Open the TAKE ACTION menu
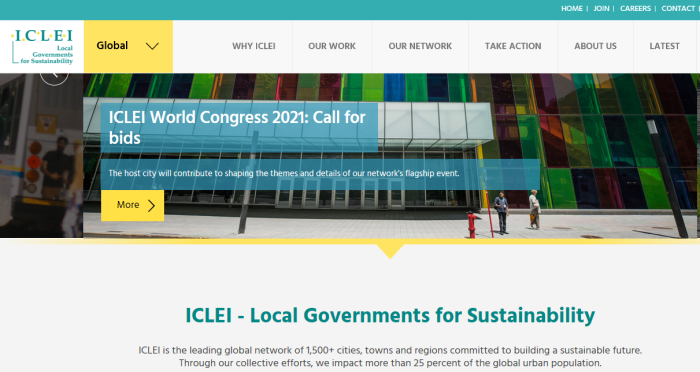This screenshot has width=700, height=372. [x=513, y=46]
